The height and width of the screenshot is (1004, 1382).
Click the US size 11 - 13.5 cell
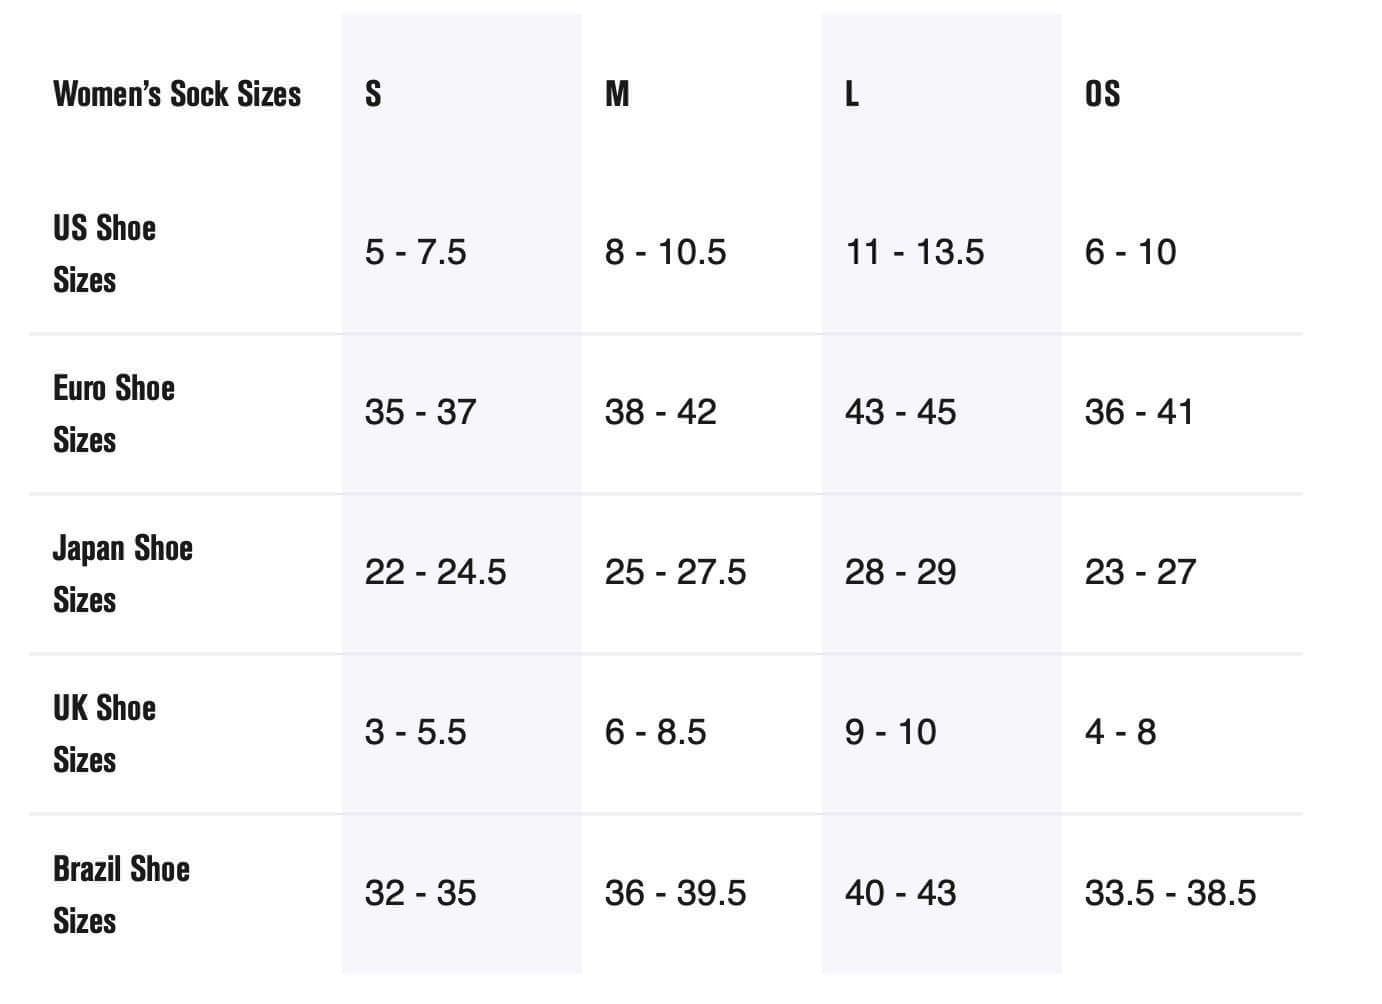pos(914,252)
